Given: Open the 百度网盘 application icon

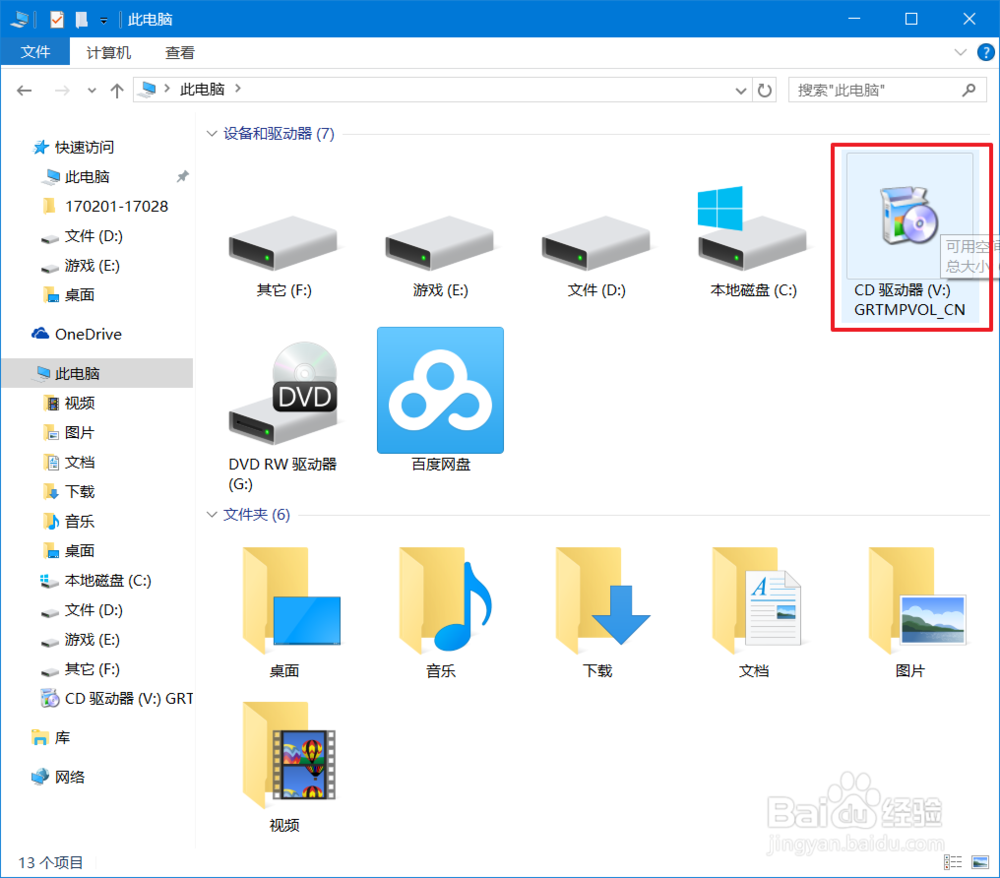Looking at the screenshot, I should pyautogui.click(x=440, y=390).
